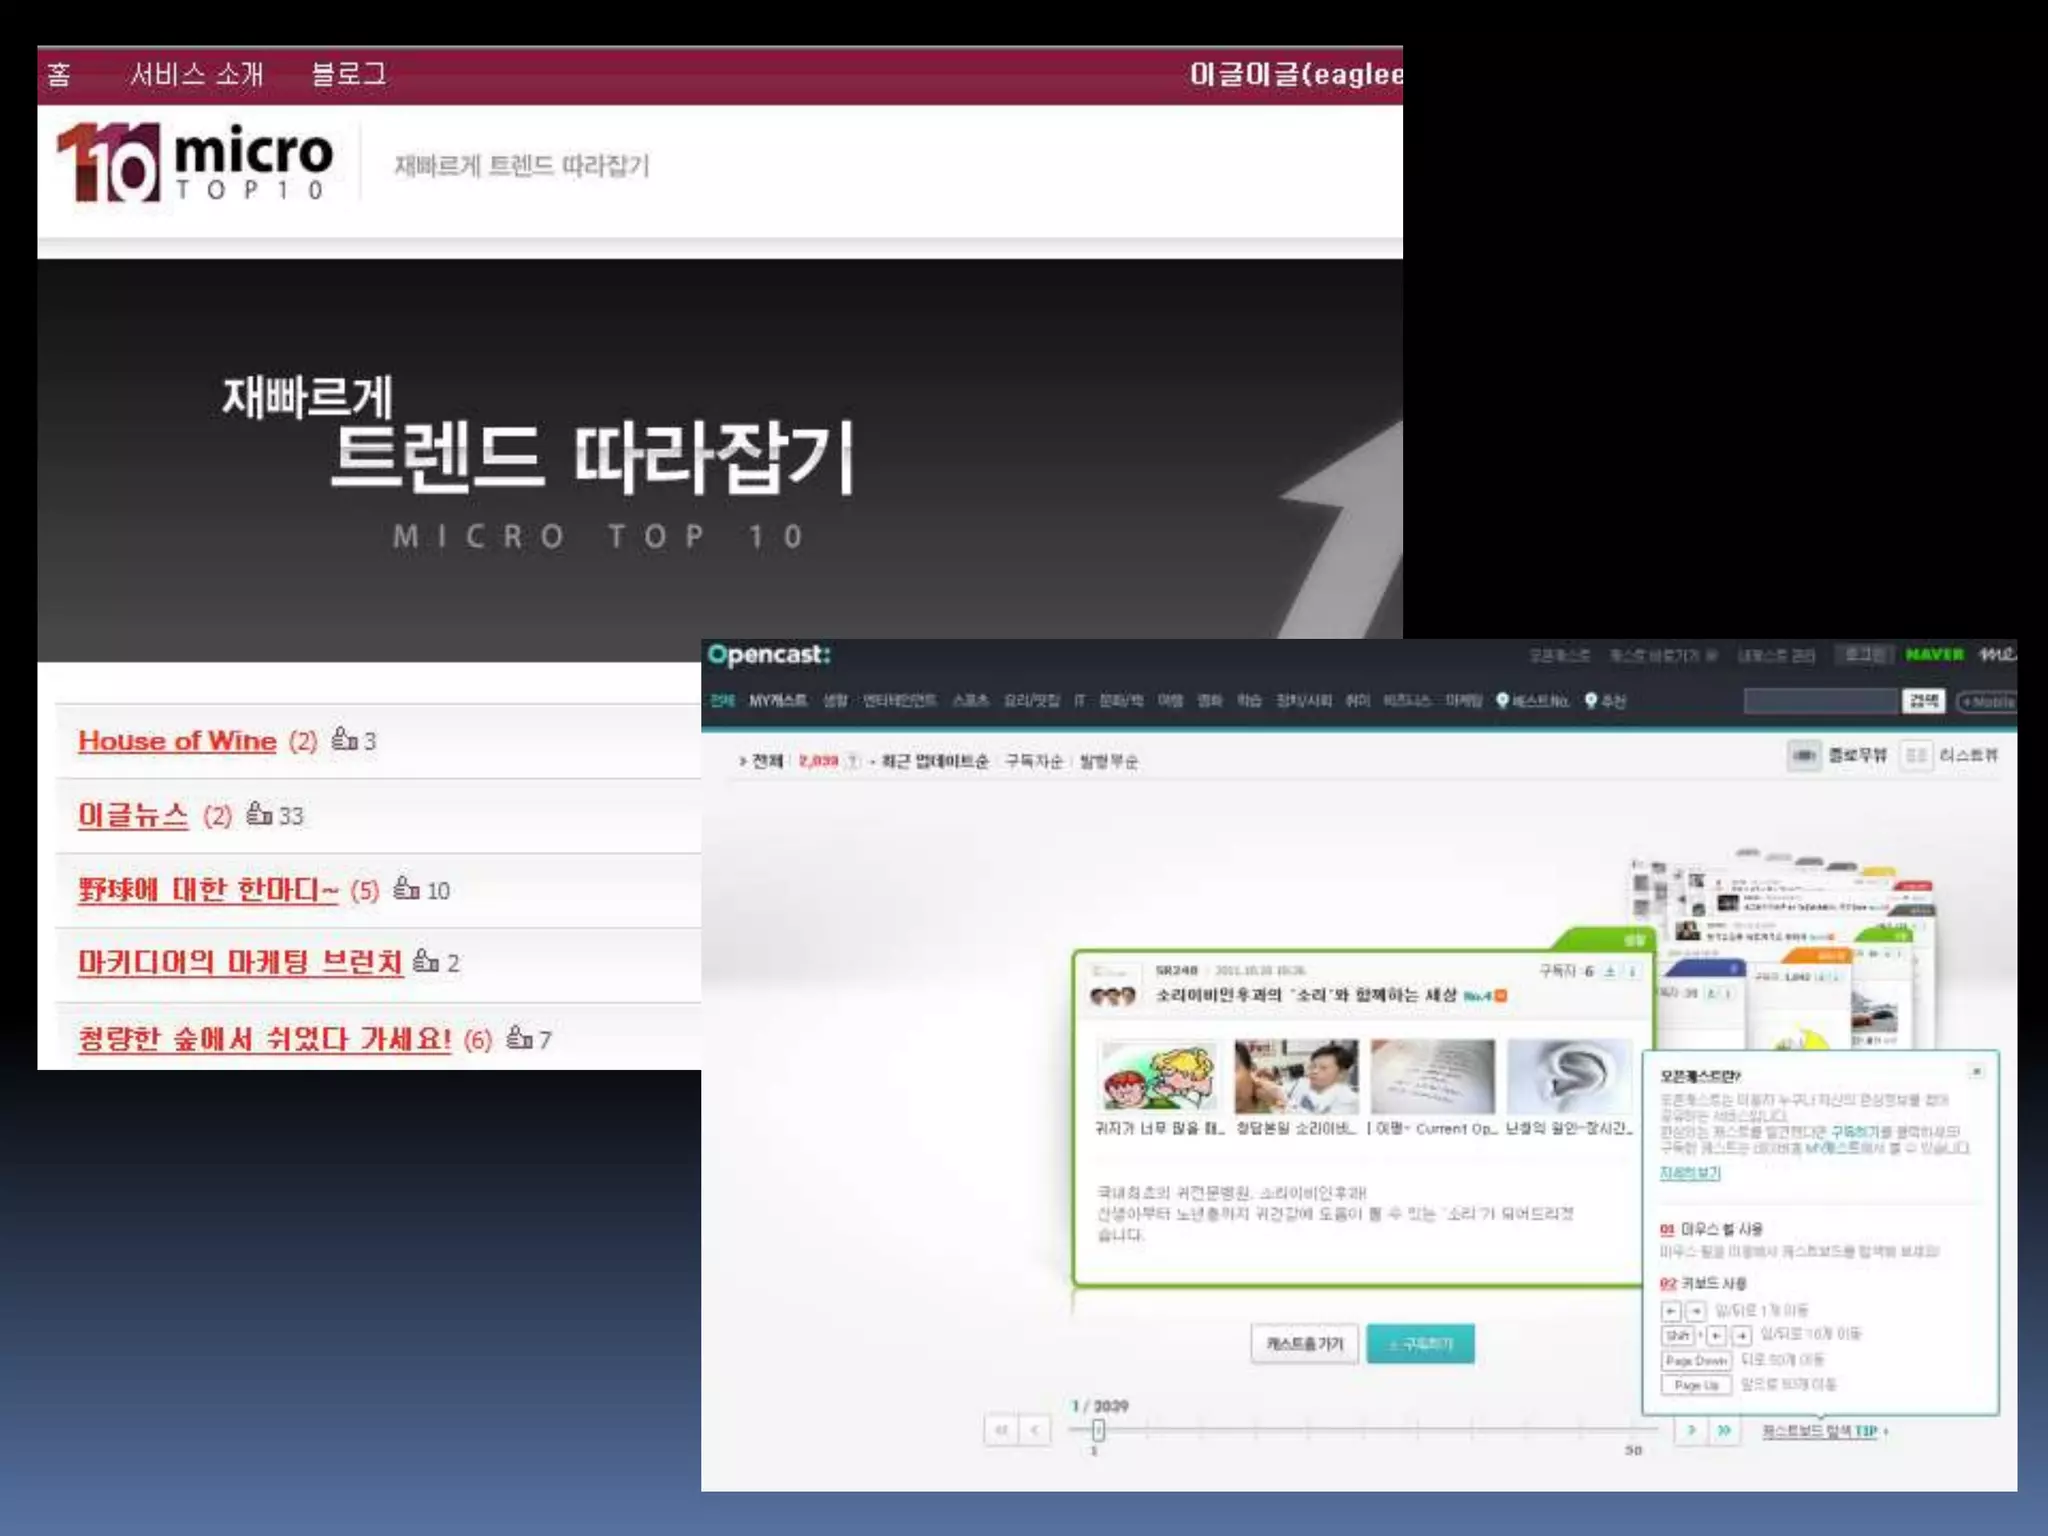This screenshot has height=1536, width=2048.
Task: Jump to first cast with double-left arrow
Action: (x=1000, y=1430)
